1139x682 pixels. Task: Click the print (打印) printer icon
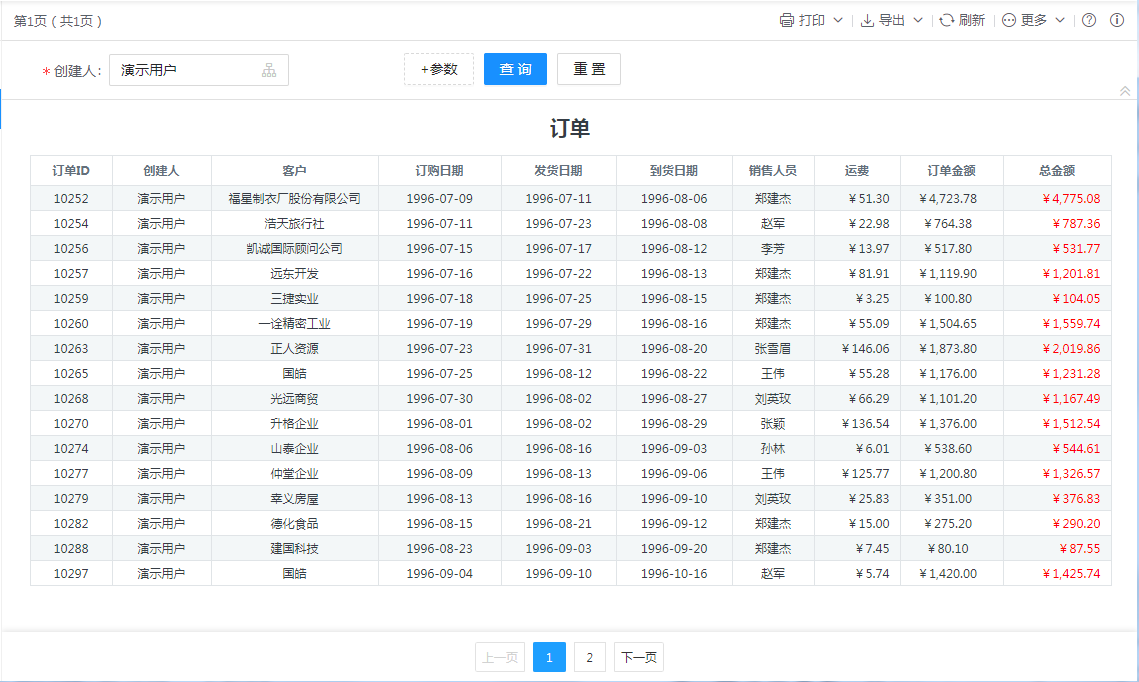tap(787, 20)
